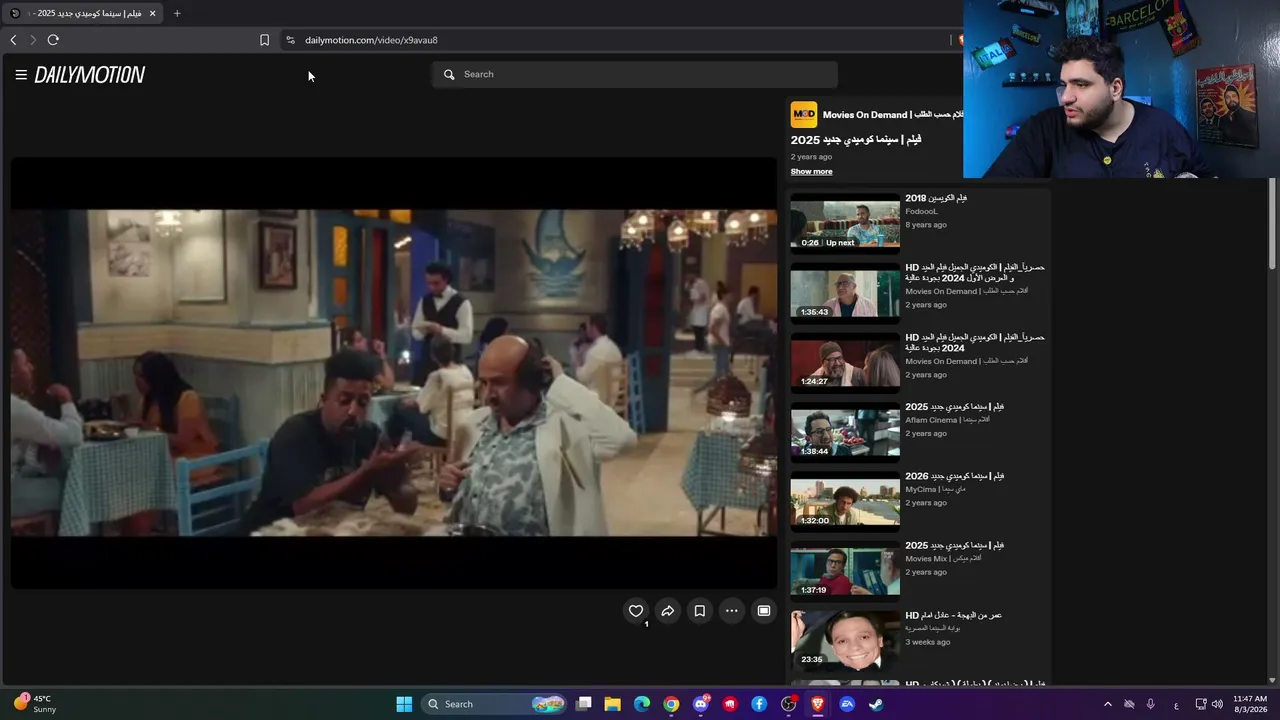The height and width of the screenshot is (720, 1280).
Task: Open File Explorer from the taskbar
Action: [x=613, y=704]
